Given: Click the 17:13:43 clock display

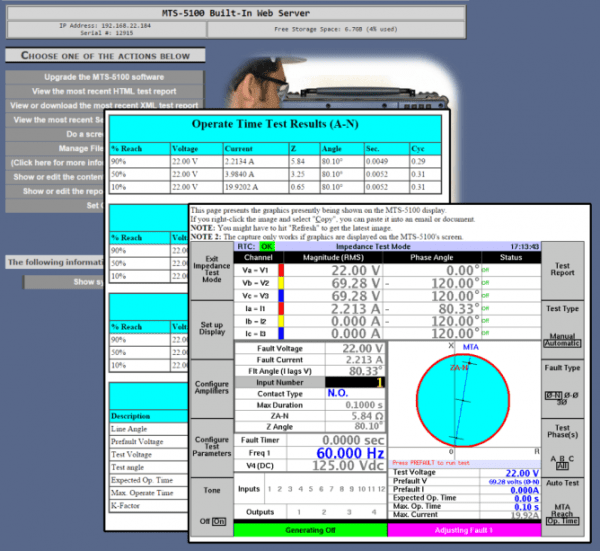Looking at the screenshot, I should pos(525,247).
